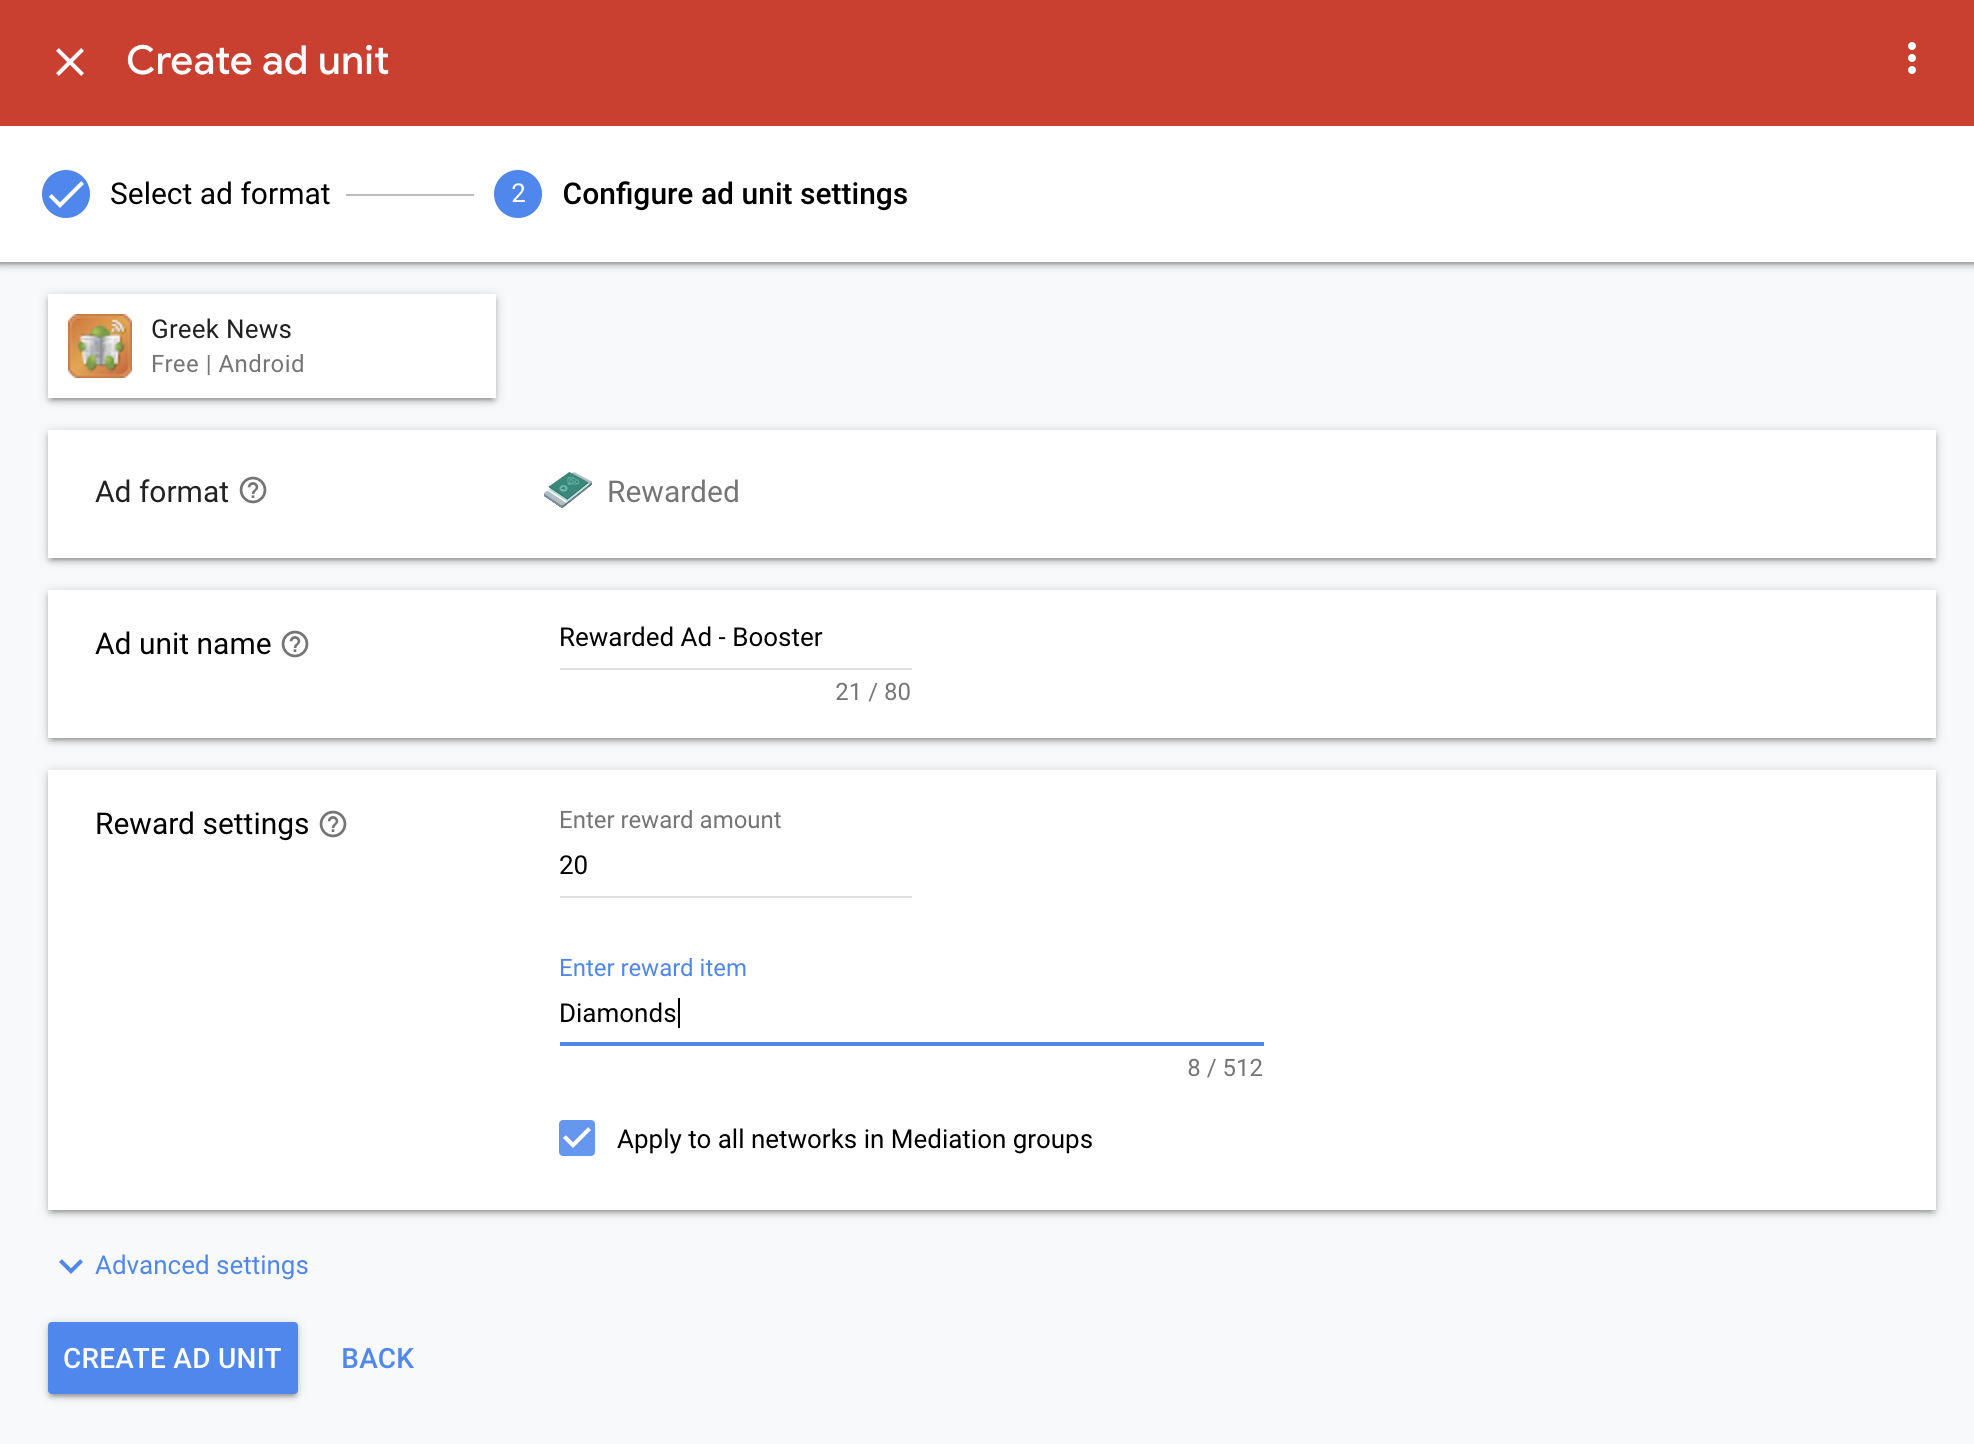Click the reward item Diamonds field

click(910, 1014)
